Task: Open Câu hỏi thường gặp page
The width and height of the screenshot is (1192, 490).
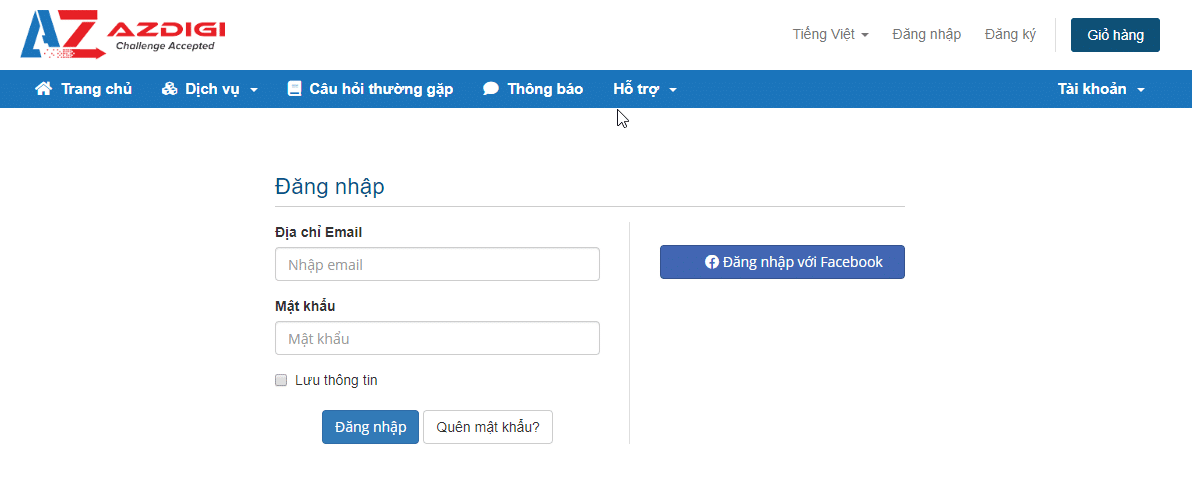Action: (x=381, y=89)
